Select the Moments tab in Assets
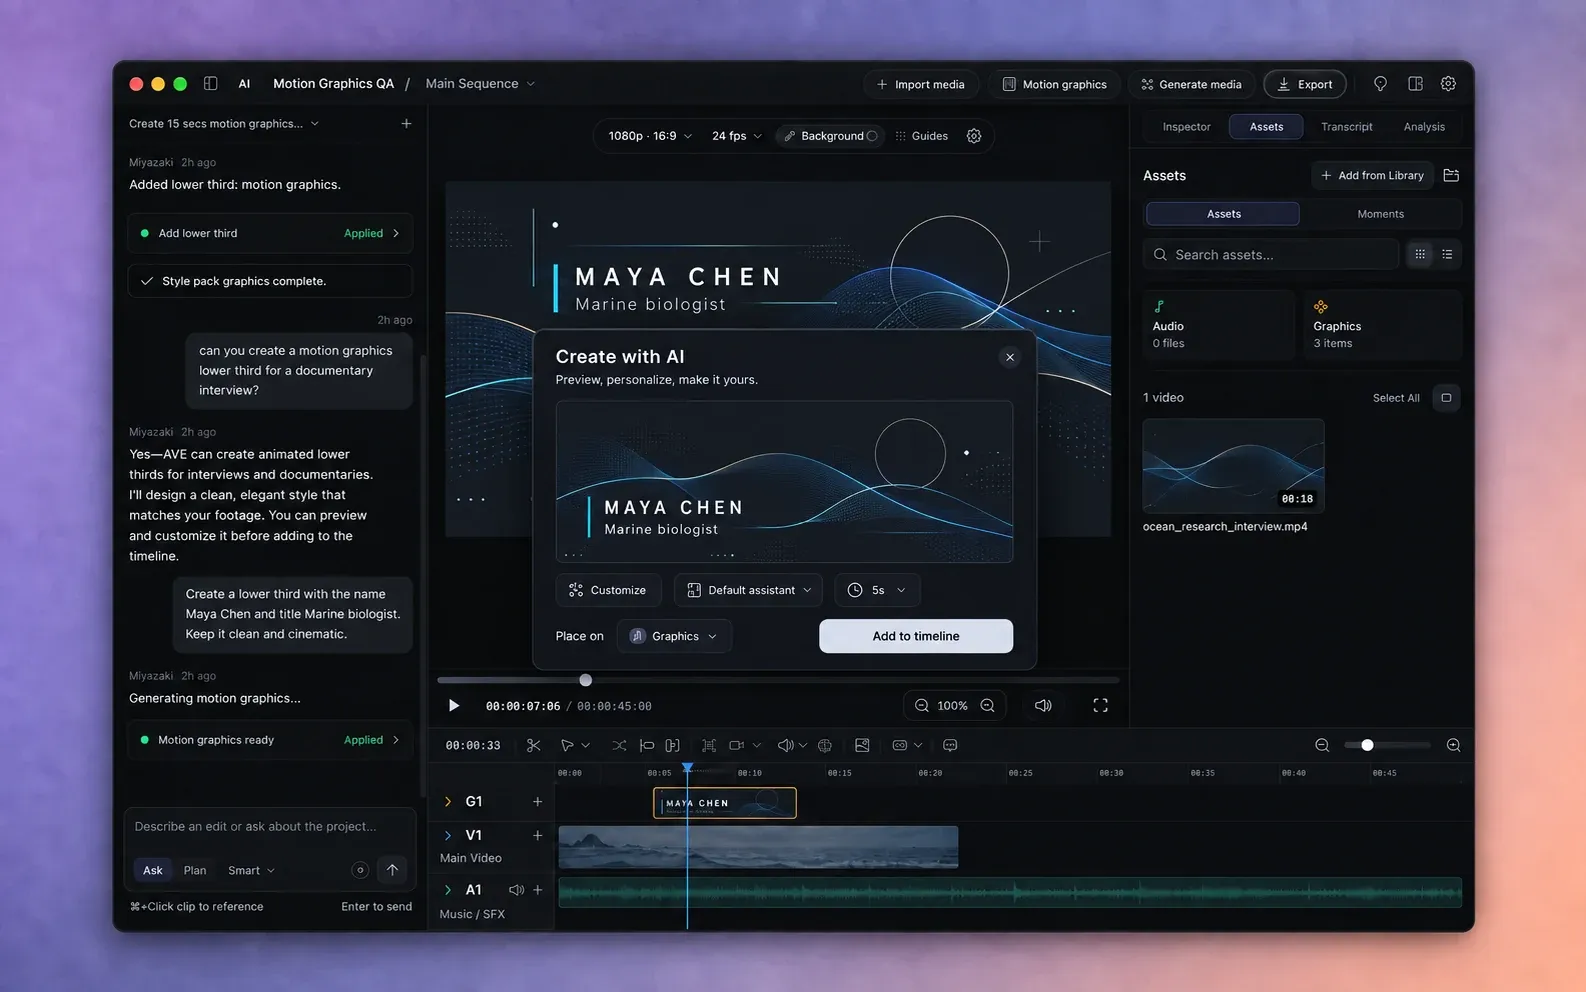The height and width of the screenshot is (992, 1586). tap(1380, 214)
